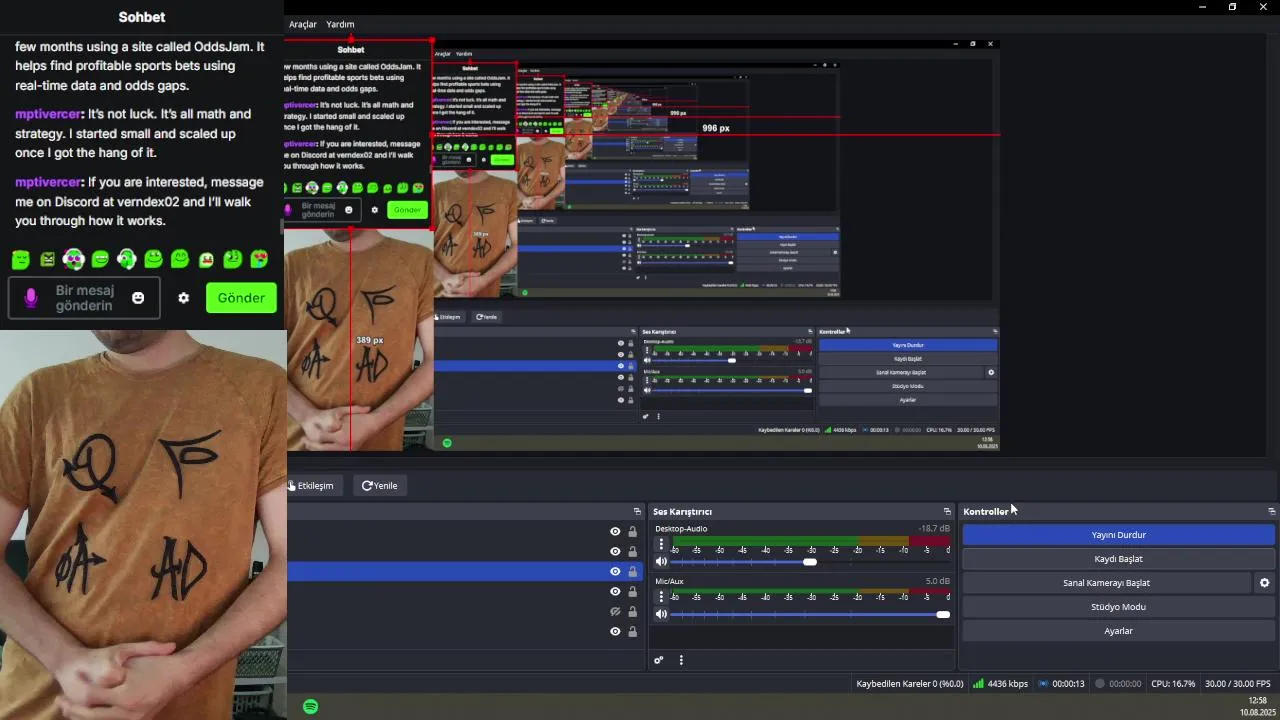Click the Desktop-Audio label
Screen dimensions: 1280x720
point(681,528)
